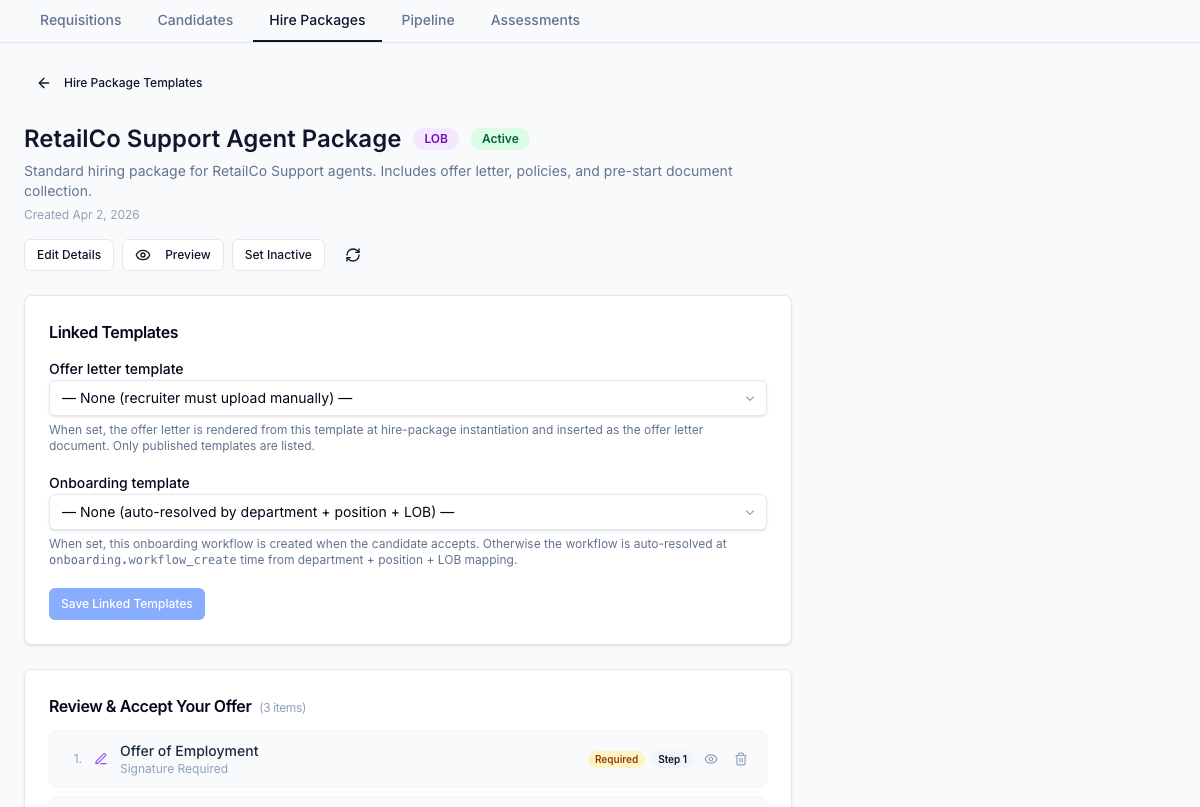Go to the Pipeline tab
Screen dimensions: 1200x807
tap(428, 20)
